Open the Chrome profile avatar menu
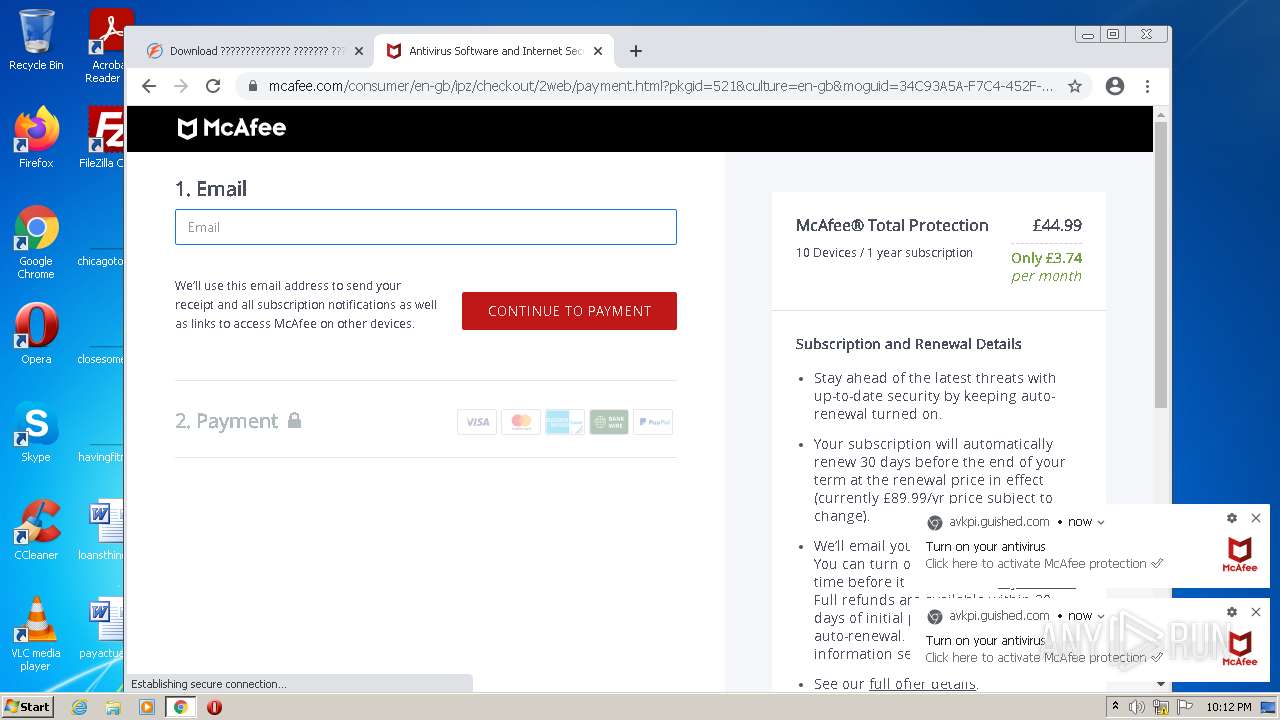This screenshot has width=1280, height=720. pyautogui.click(x=1115, y=86)
